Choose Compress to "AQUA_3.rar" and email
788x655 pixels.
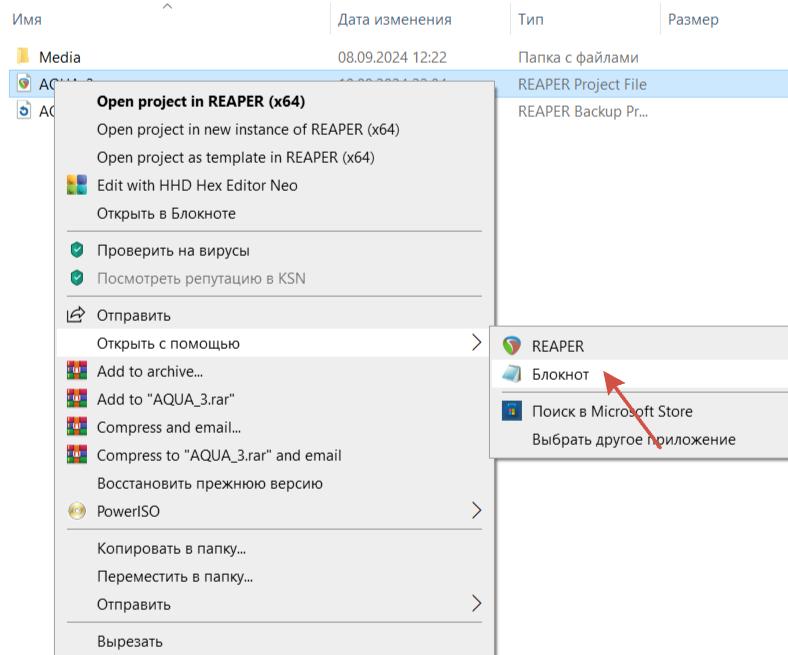coord(219,455)
